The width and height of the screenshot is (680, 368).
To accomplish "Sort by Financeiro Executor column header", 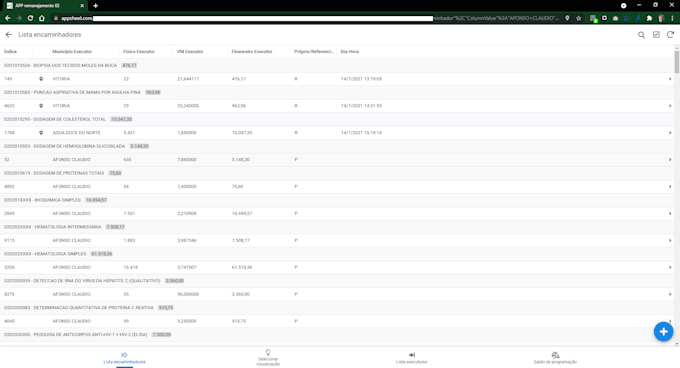I will point(252,52).
